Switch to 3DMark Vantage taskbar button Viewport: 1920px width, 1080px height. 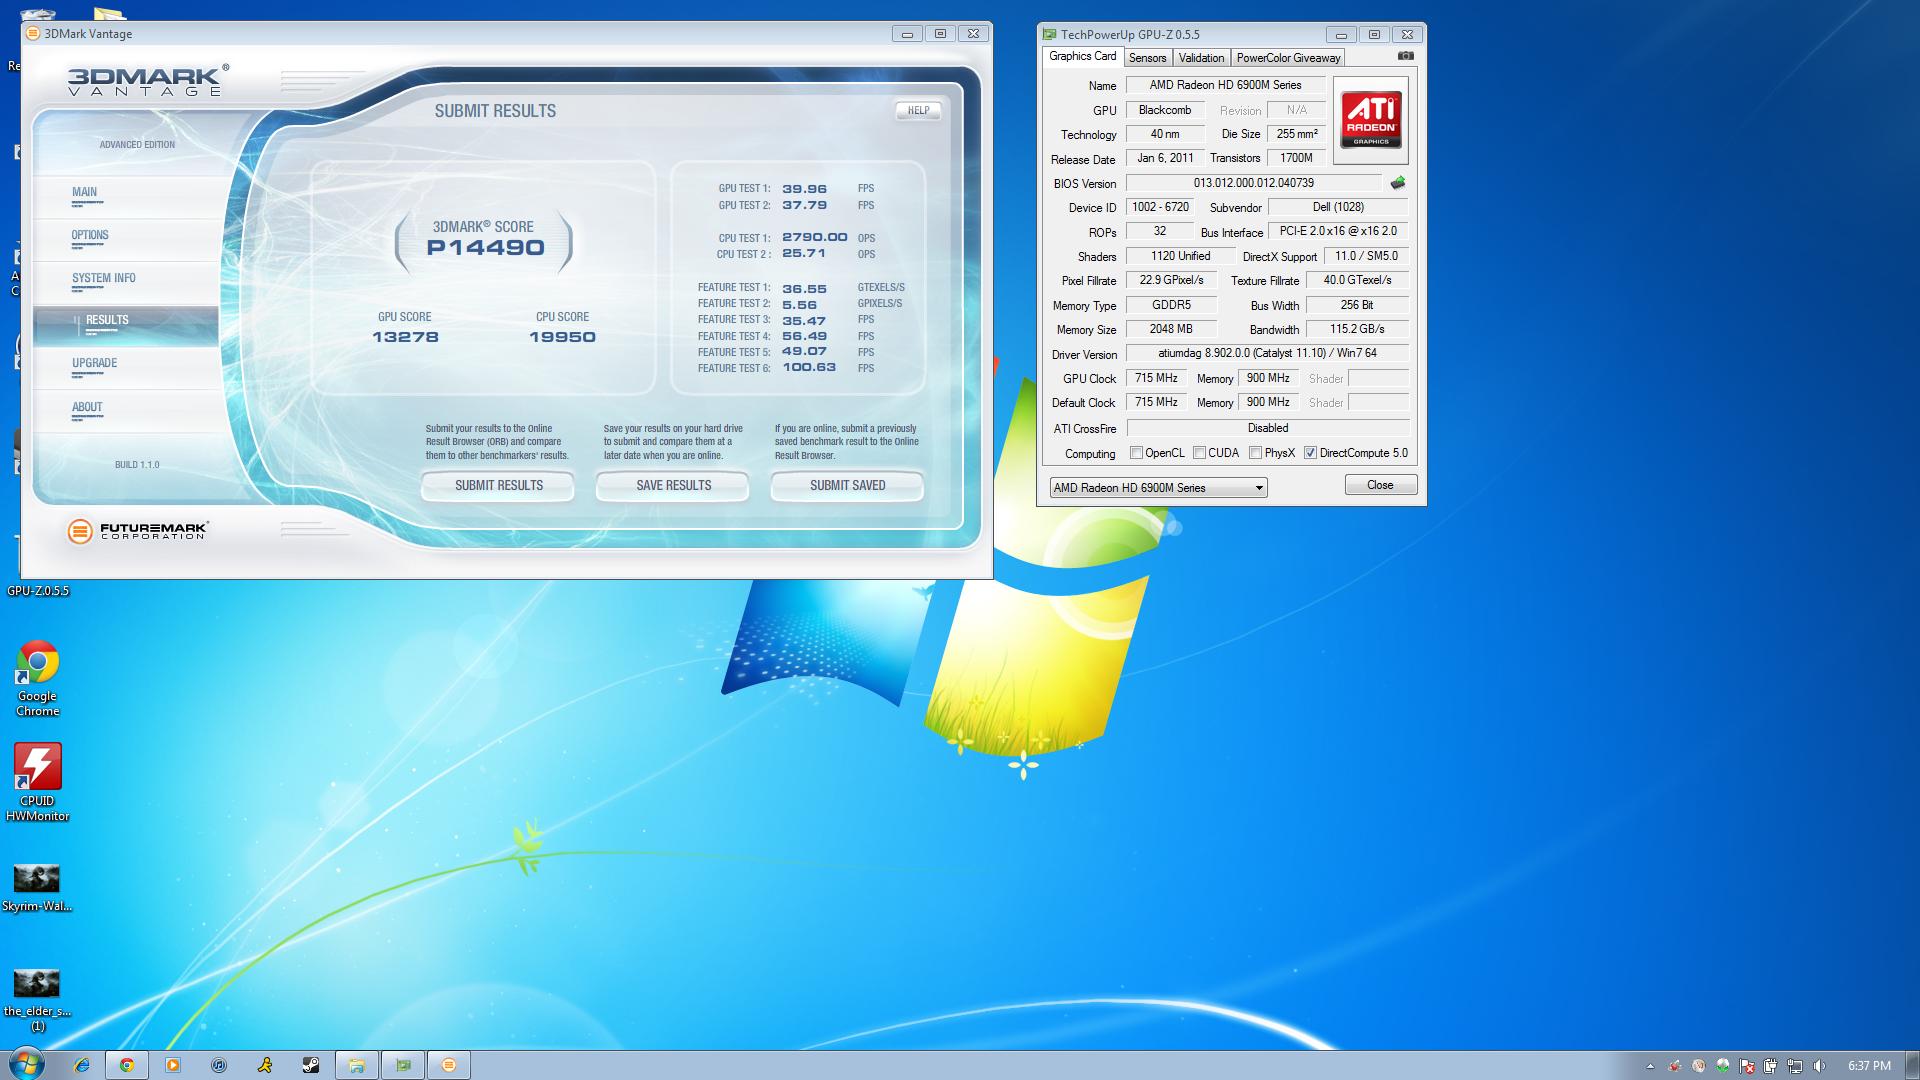[449, 1065]
